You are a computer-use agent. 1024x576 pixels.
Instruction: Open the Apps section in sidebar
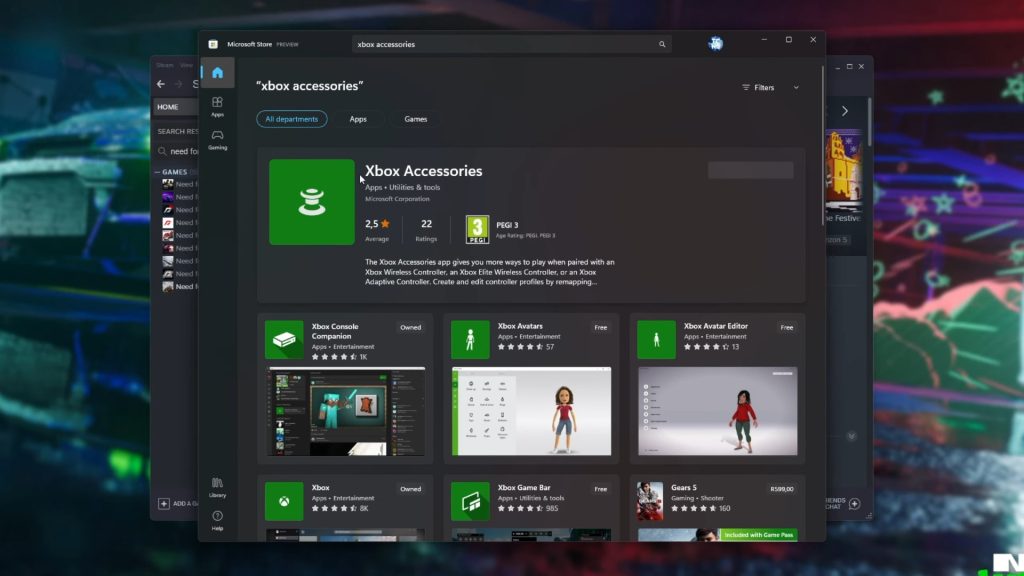[x=217, y=106]
